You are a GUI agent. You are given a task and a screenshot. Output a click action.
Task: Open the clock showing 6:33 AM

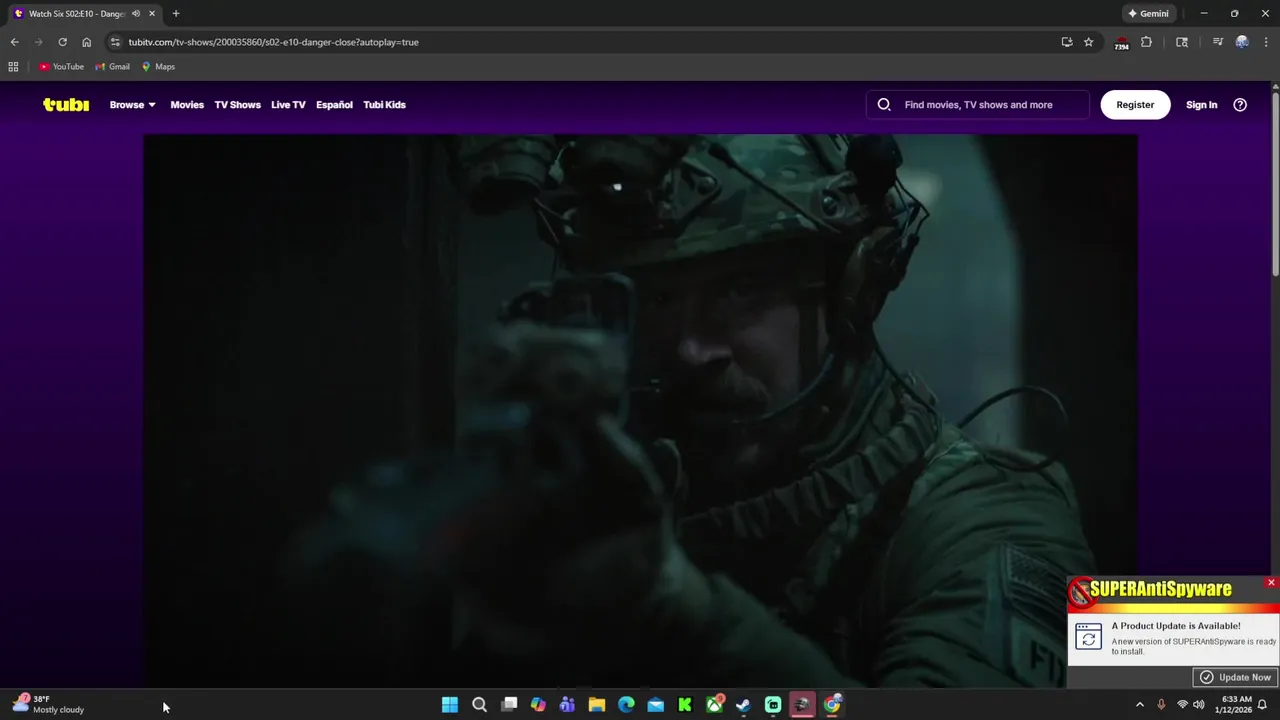click(1236, 705)
